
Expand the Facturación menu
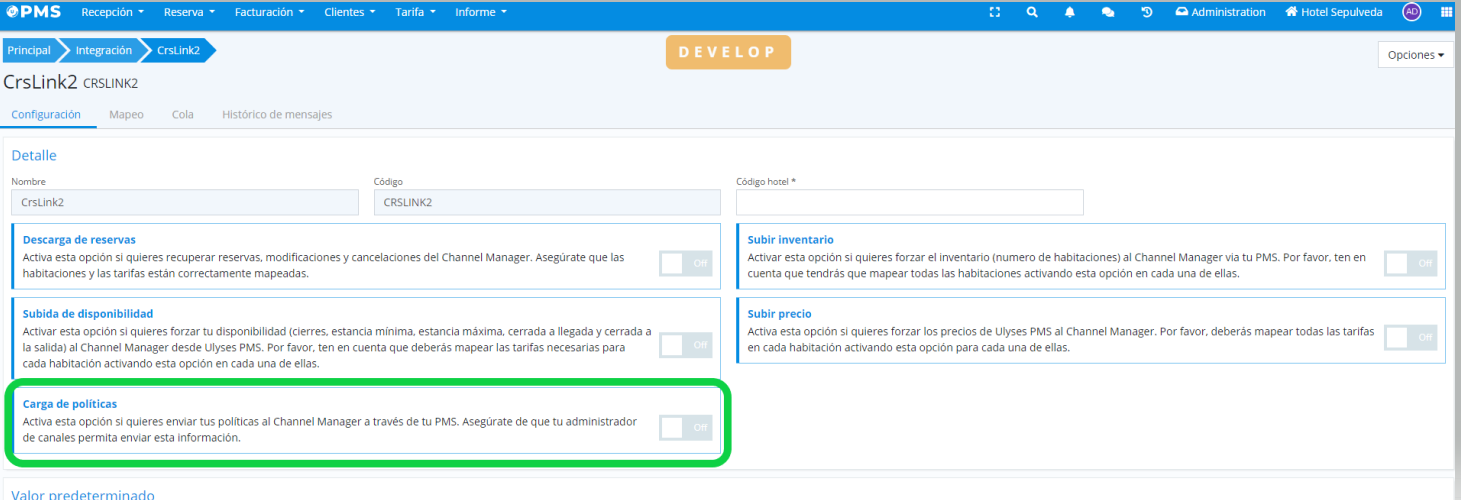(270, 12)
